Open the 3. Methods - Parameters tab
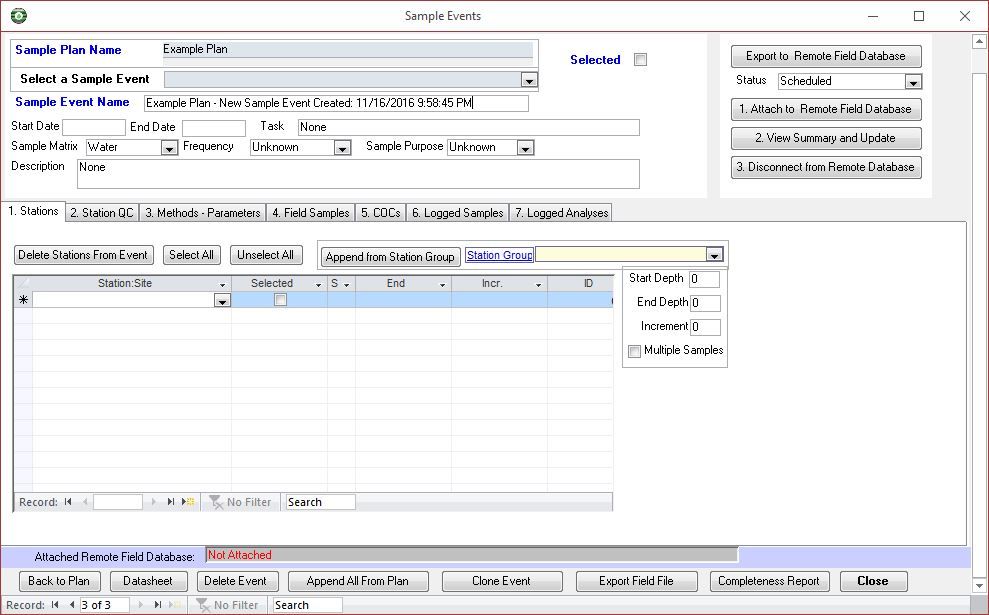Image resolution: width=989 pixels, height=615 pixels. [x=202, y=213]
